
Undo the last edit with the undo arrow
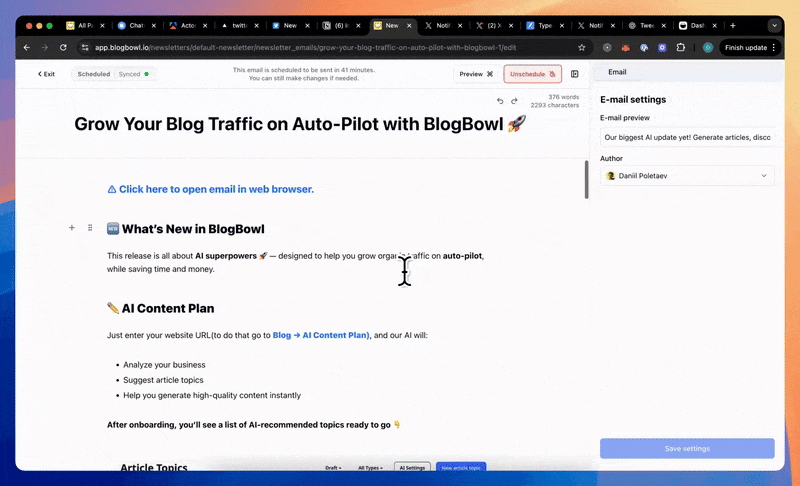click(x=500, y=101)
